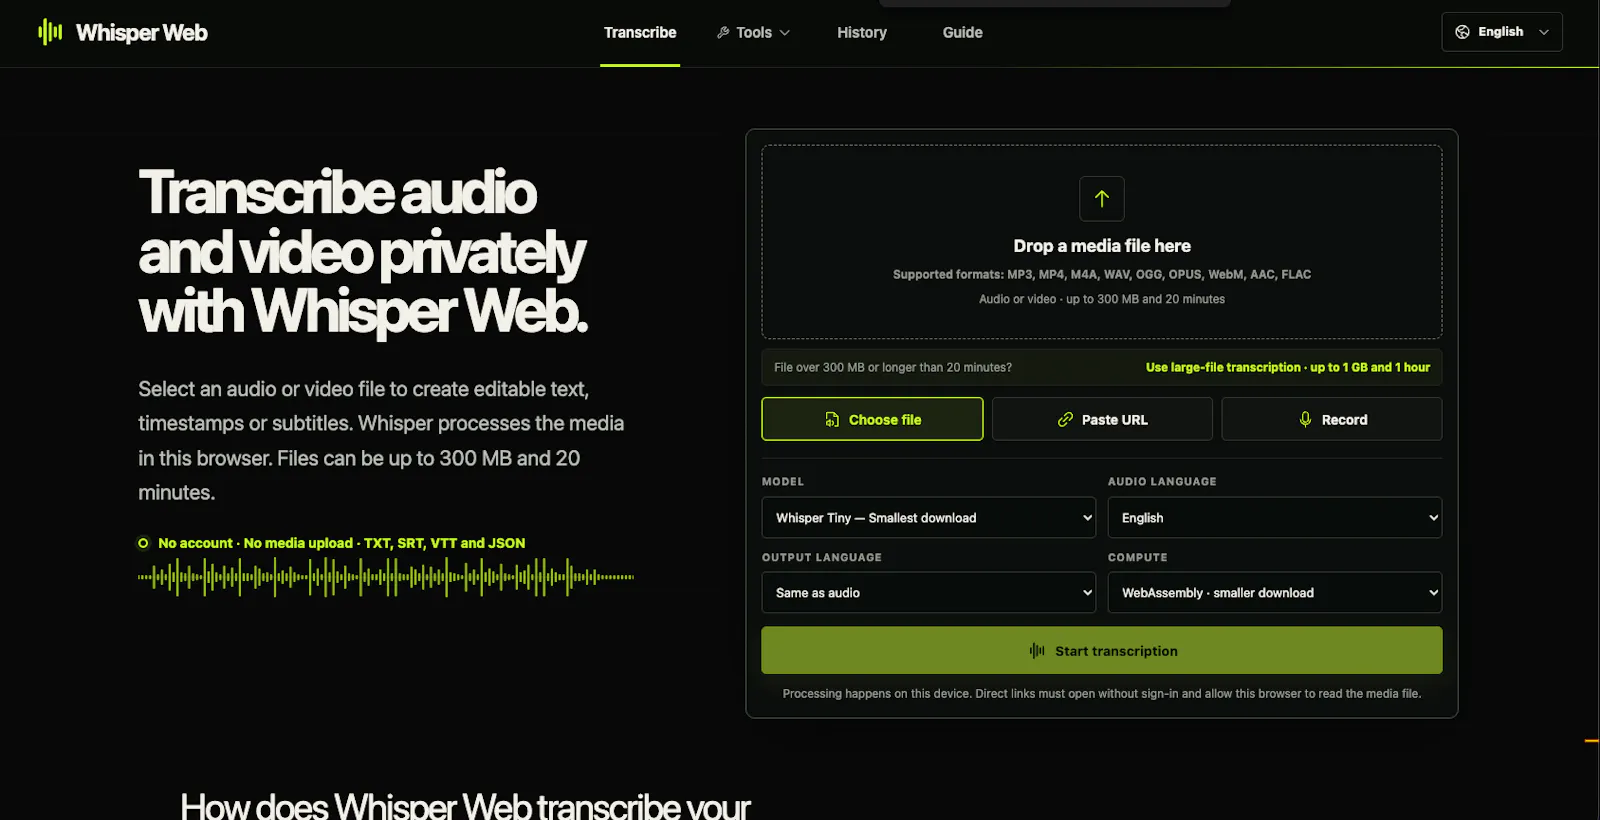Click the chevron on the site language selector
This screenshot has height=820, width=1600.
[x=1544, y=32]
